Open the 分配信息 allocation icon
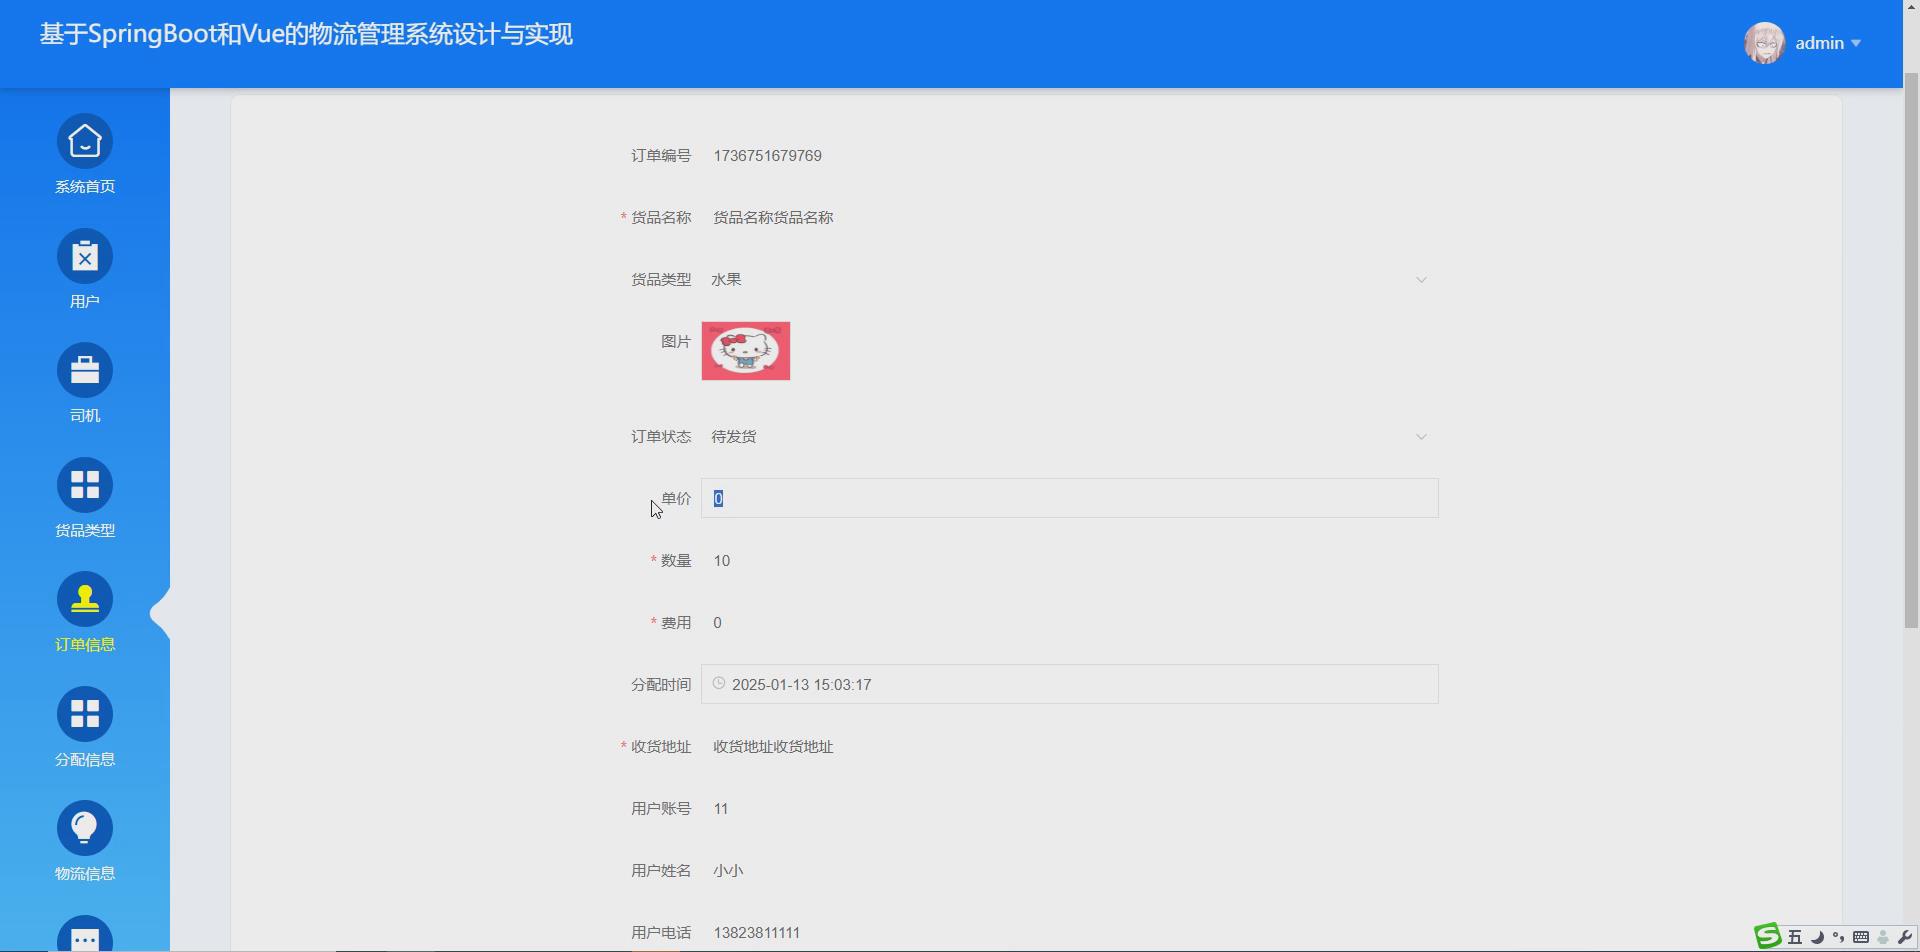 (84, 712)
